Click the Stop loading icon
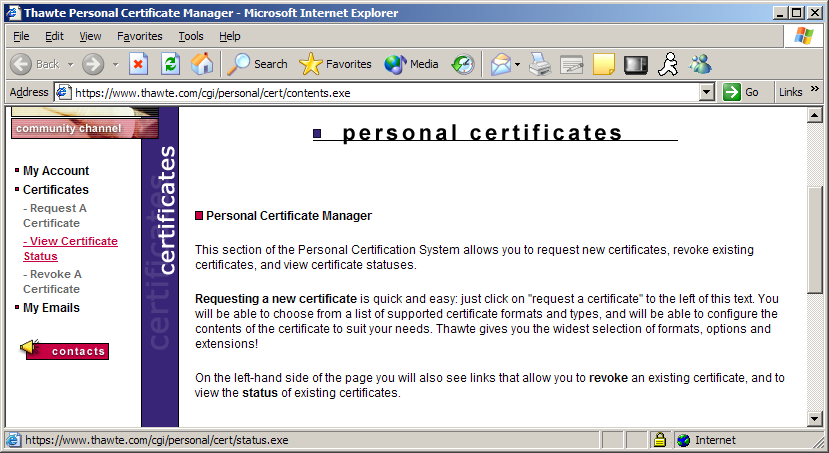This screenshot has height=453, width=829. 139,64
